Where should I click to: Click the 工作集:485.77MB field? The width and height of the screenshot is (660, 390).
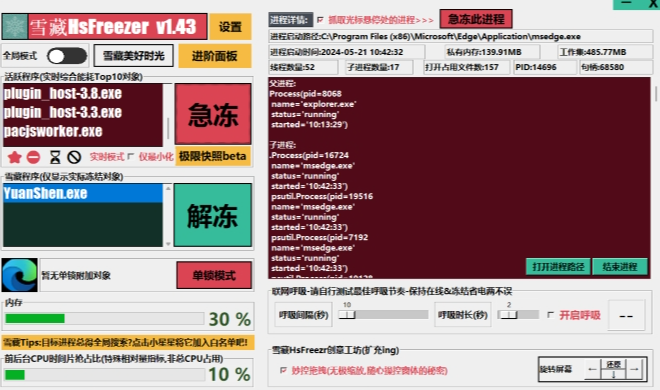coord(605,52)
